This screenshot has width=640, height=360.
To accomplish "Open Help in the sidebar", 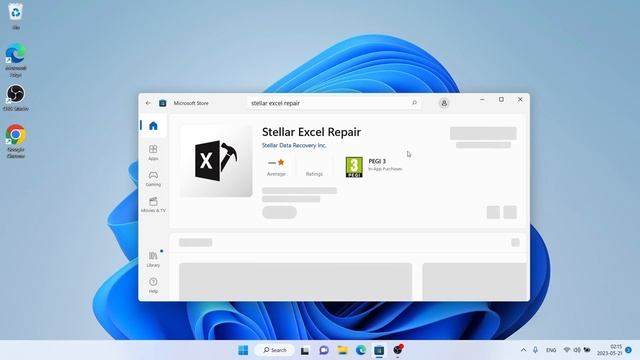I will click(x=153, y=285).
